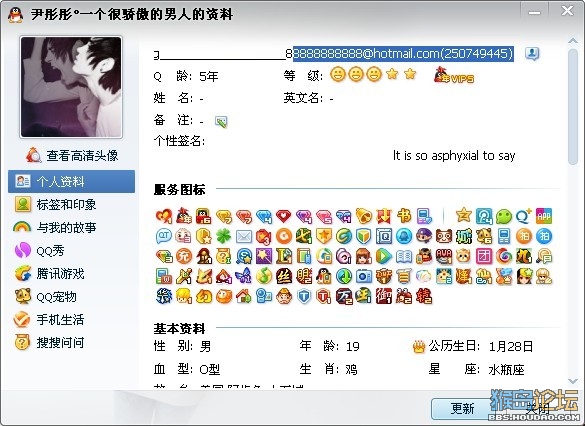Click the blue T shield icon
Viewport: 585px width, 426px height.
(304, 297)
